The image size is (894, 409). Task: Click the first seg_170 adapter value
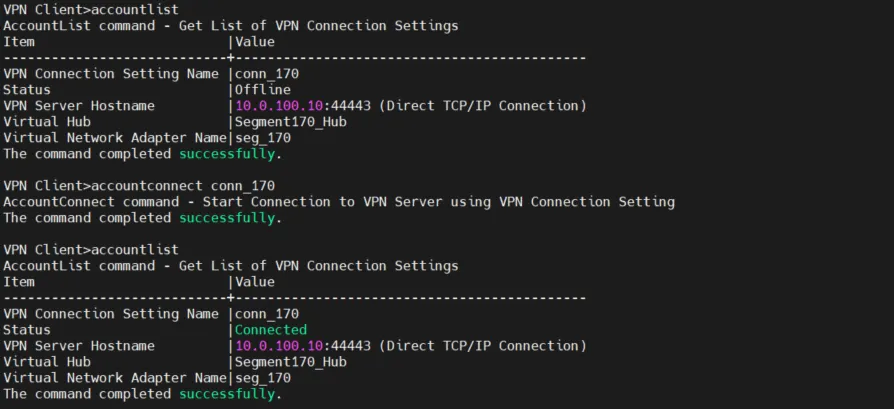(x=262, y=138)
